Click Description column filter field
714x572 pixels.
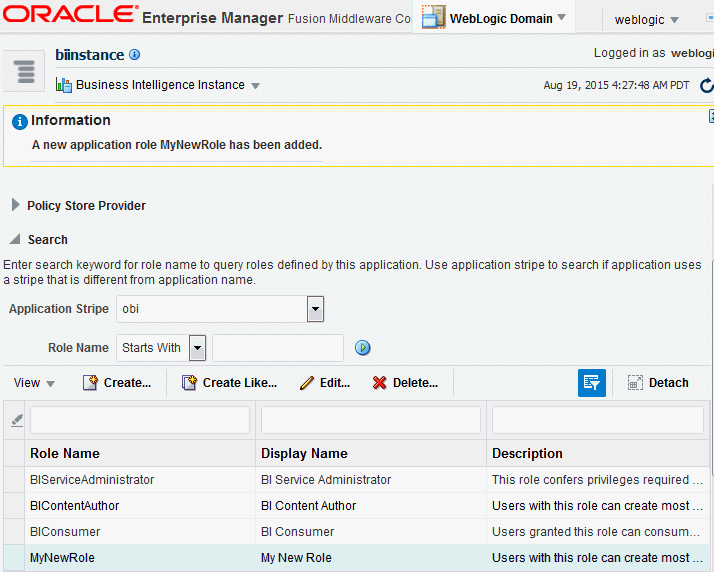coord(598,420)
